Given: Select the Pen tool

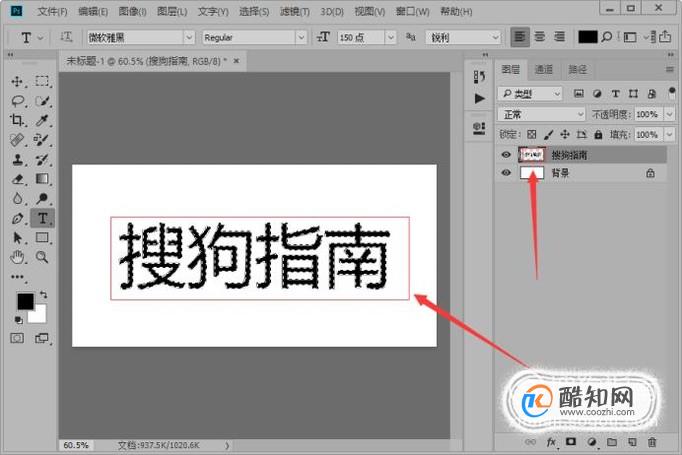Looking at the screenshot, I should tap(17, 218).
